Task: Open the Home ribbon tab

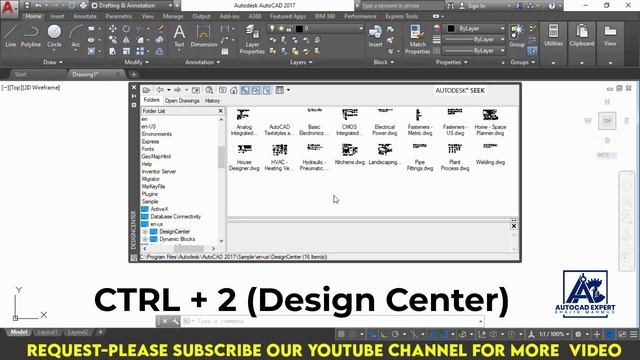Action: [x=33, y=16]
